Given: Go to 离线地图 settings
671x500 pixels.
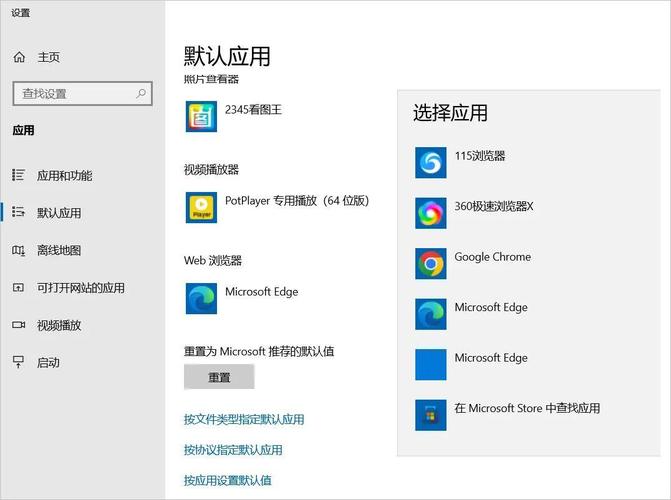Looking at the screenshot, I should pos(59,250).
